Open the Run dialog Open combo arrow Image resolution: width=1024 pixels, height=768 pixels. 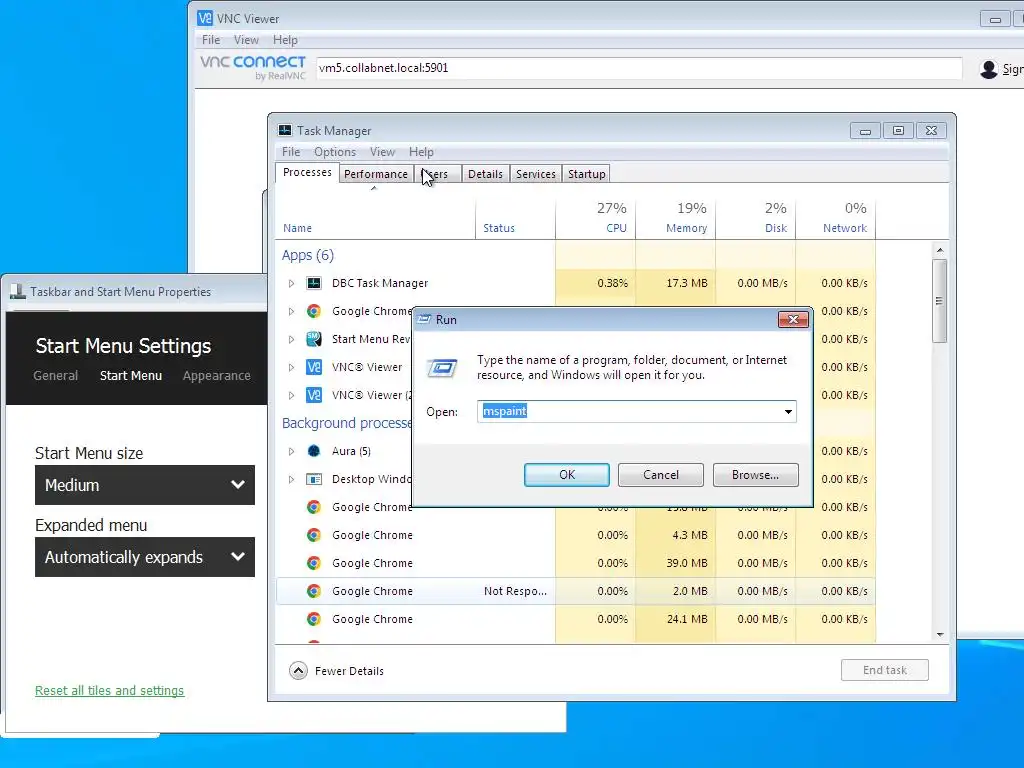click(x=788, y=411)
